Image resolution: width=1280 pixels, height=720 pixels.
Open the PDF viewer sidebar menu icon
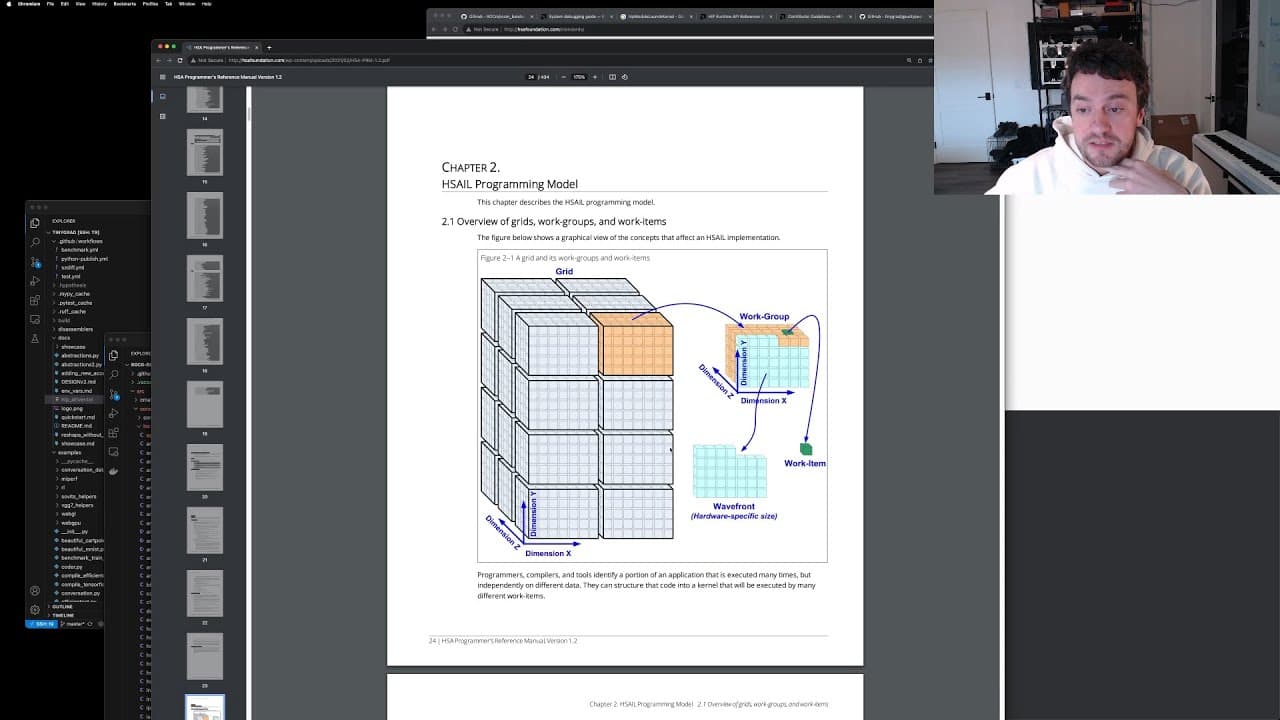pos(162,77)
